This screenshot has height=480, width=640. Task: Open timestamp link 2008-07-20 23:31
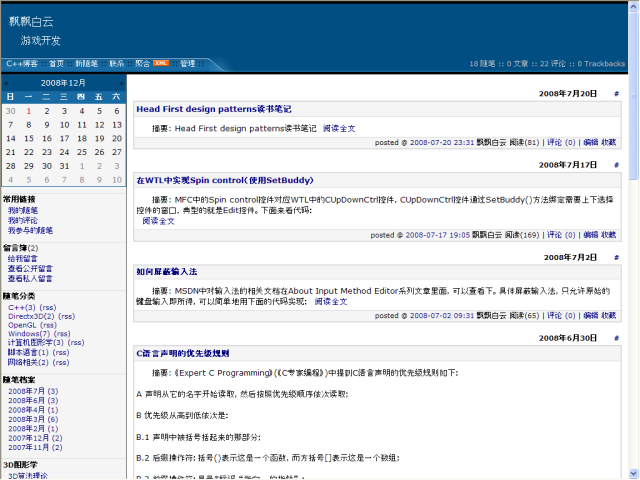click(442, 142)
